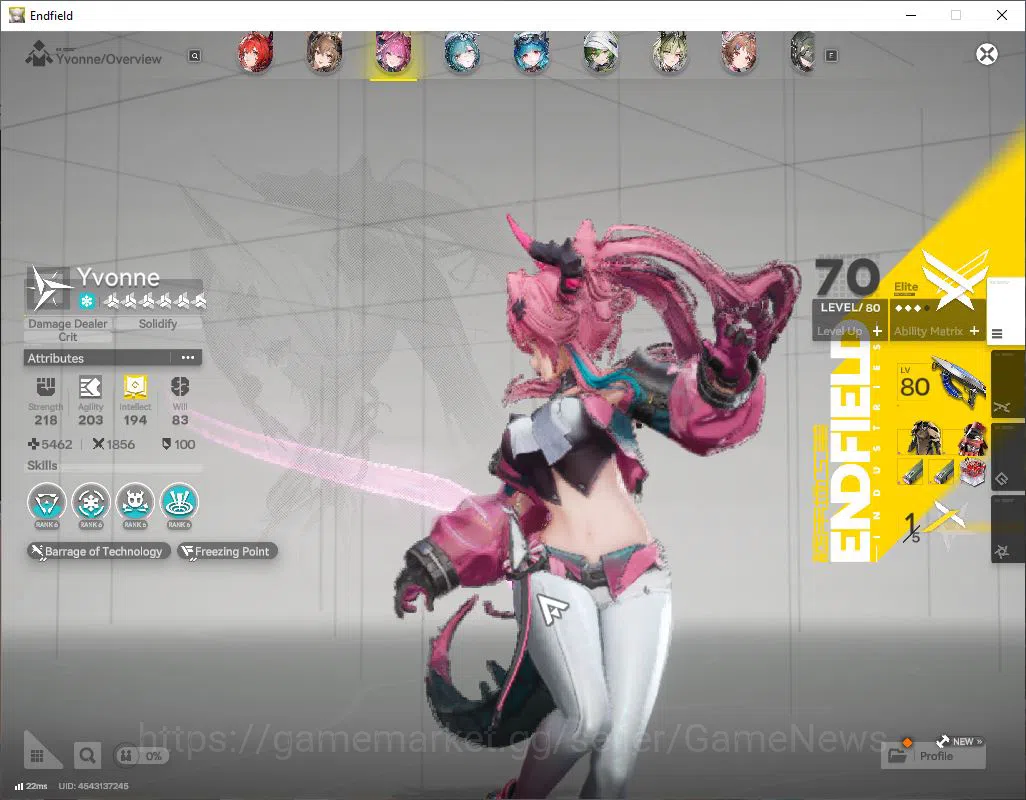Open the second green tube accessory slot
Viewport: 1026px width, 800px height.
tap(941, 472)
